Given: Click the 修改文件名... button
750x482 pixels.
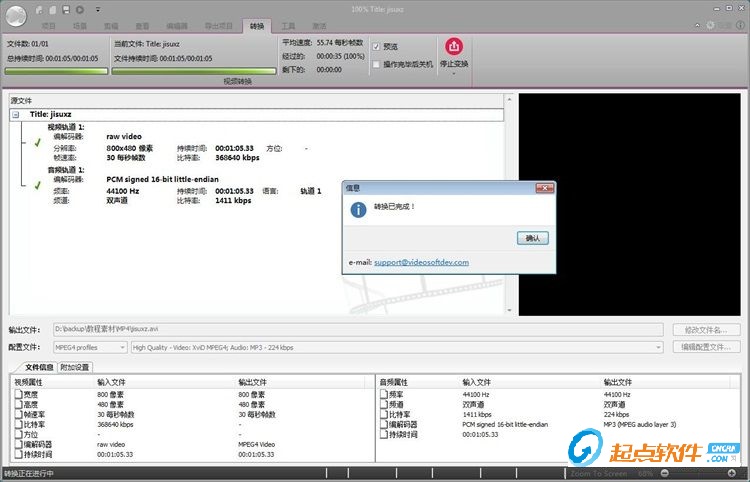Looking at the screenshot, I should click(706, 330).
